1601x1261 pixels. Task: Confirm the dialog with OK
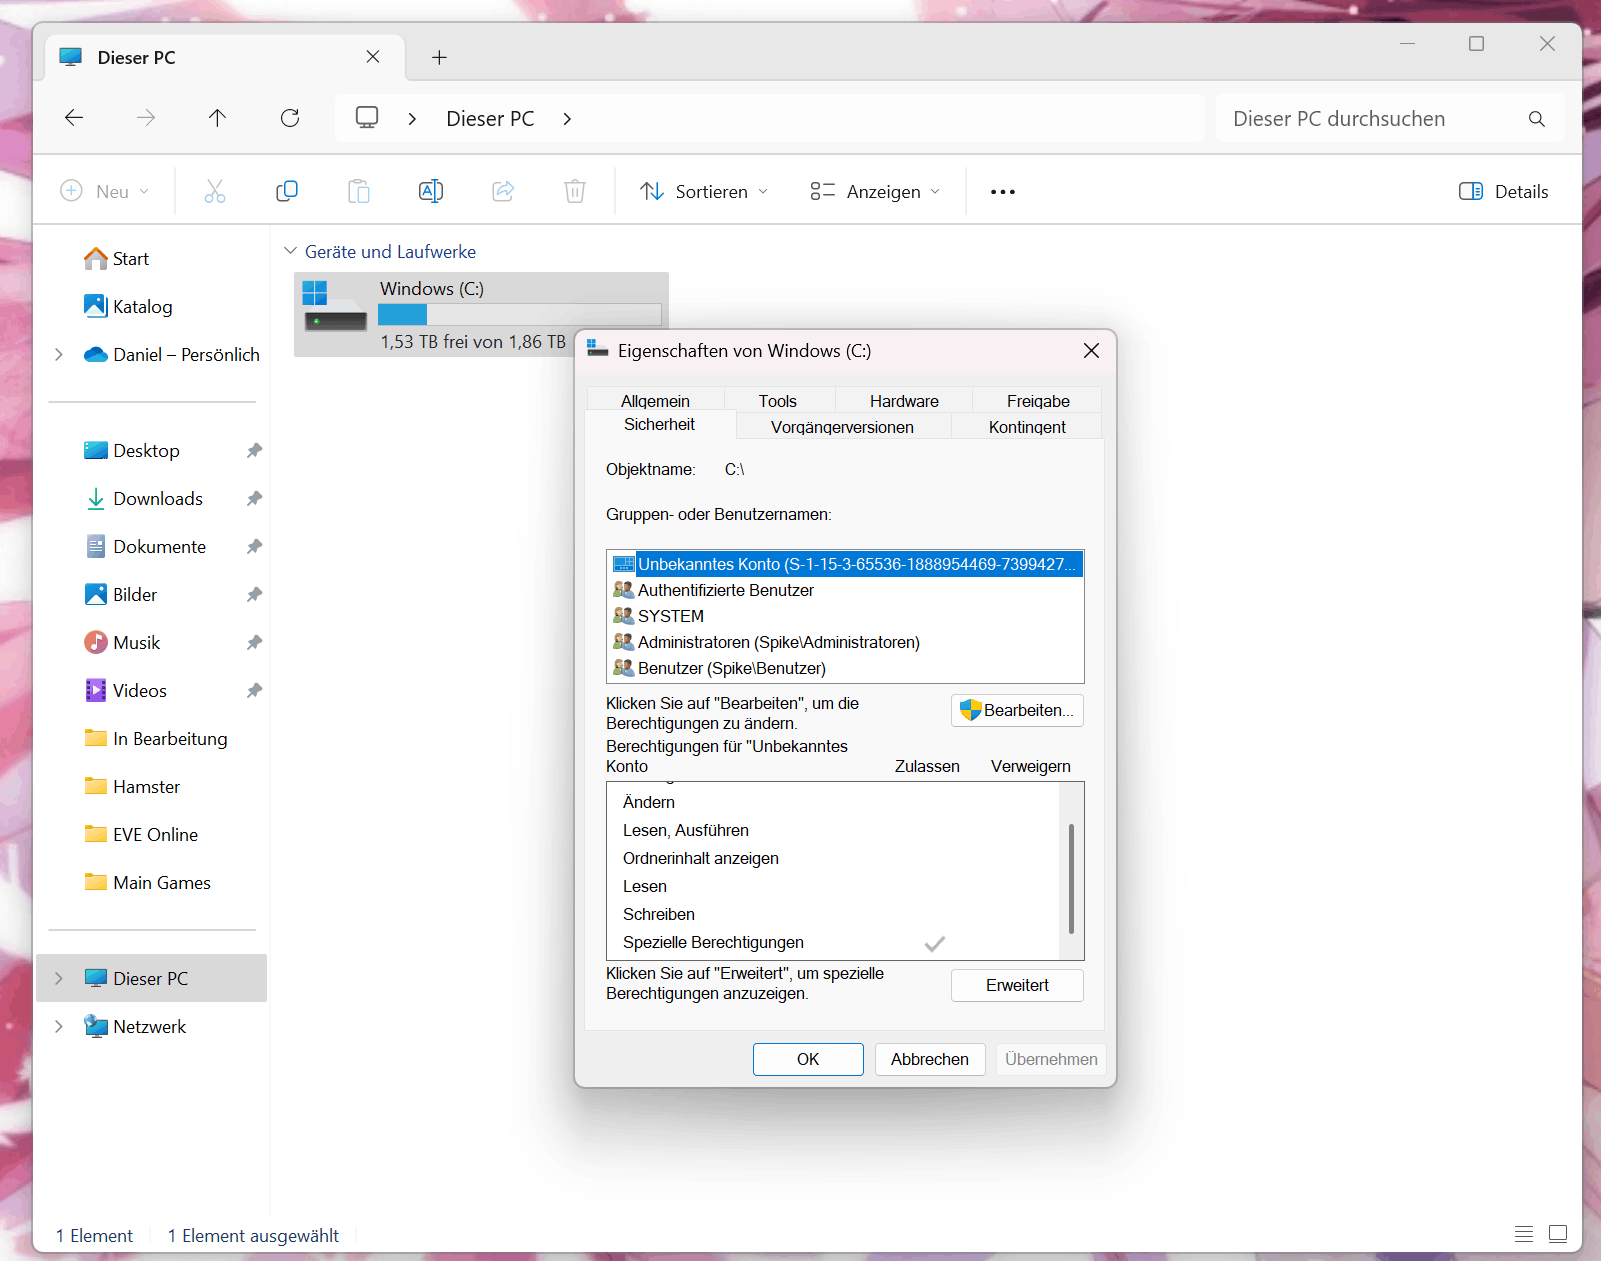(x=808, y=1059)
